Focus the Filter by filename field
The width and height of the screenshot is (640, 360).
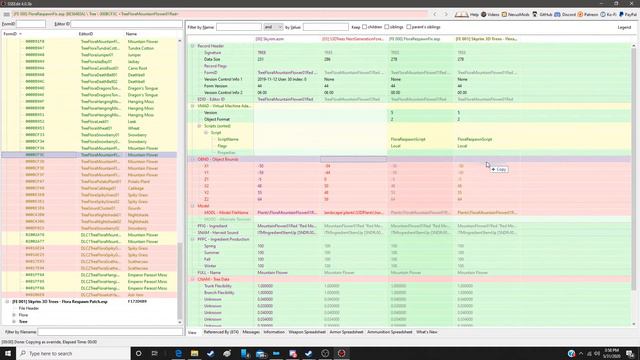(109, 332)
